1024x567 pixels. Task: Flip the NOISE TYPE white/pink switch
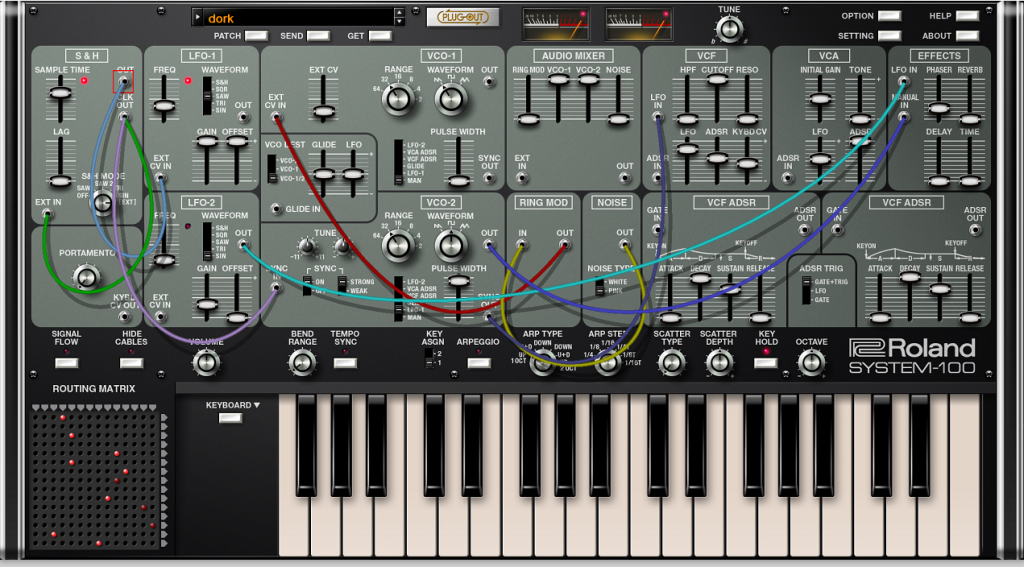pyautogui.click(x=599, y=285)
